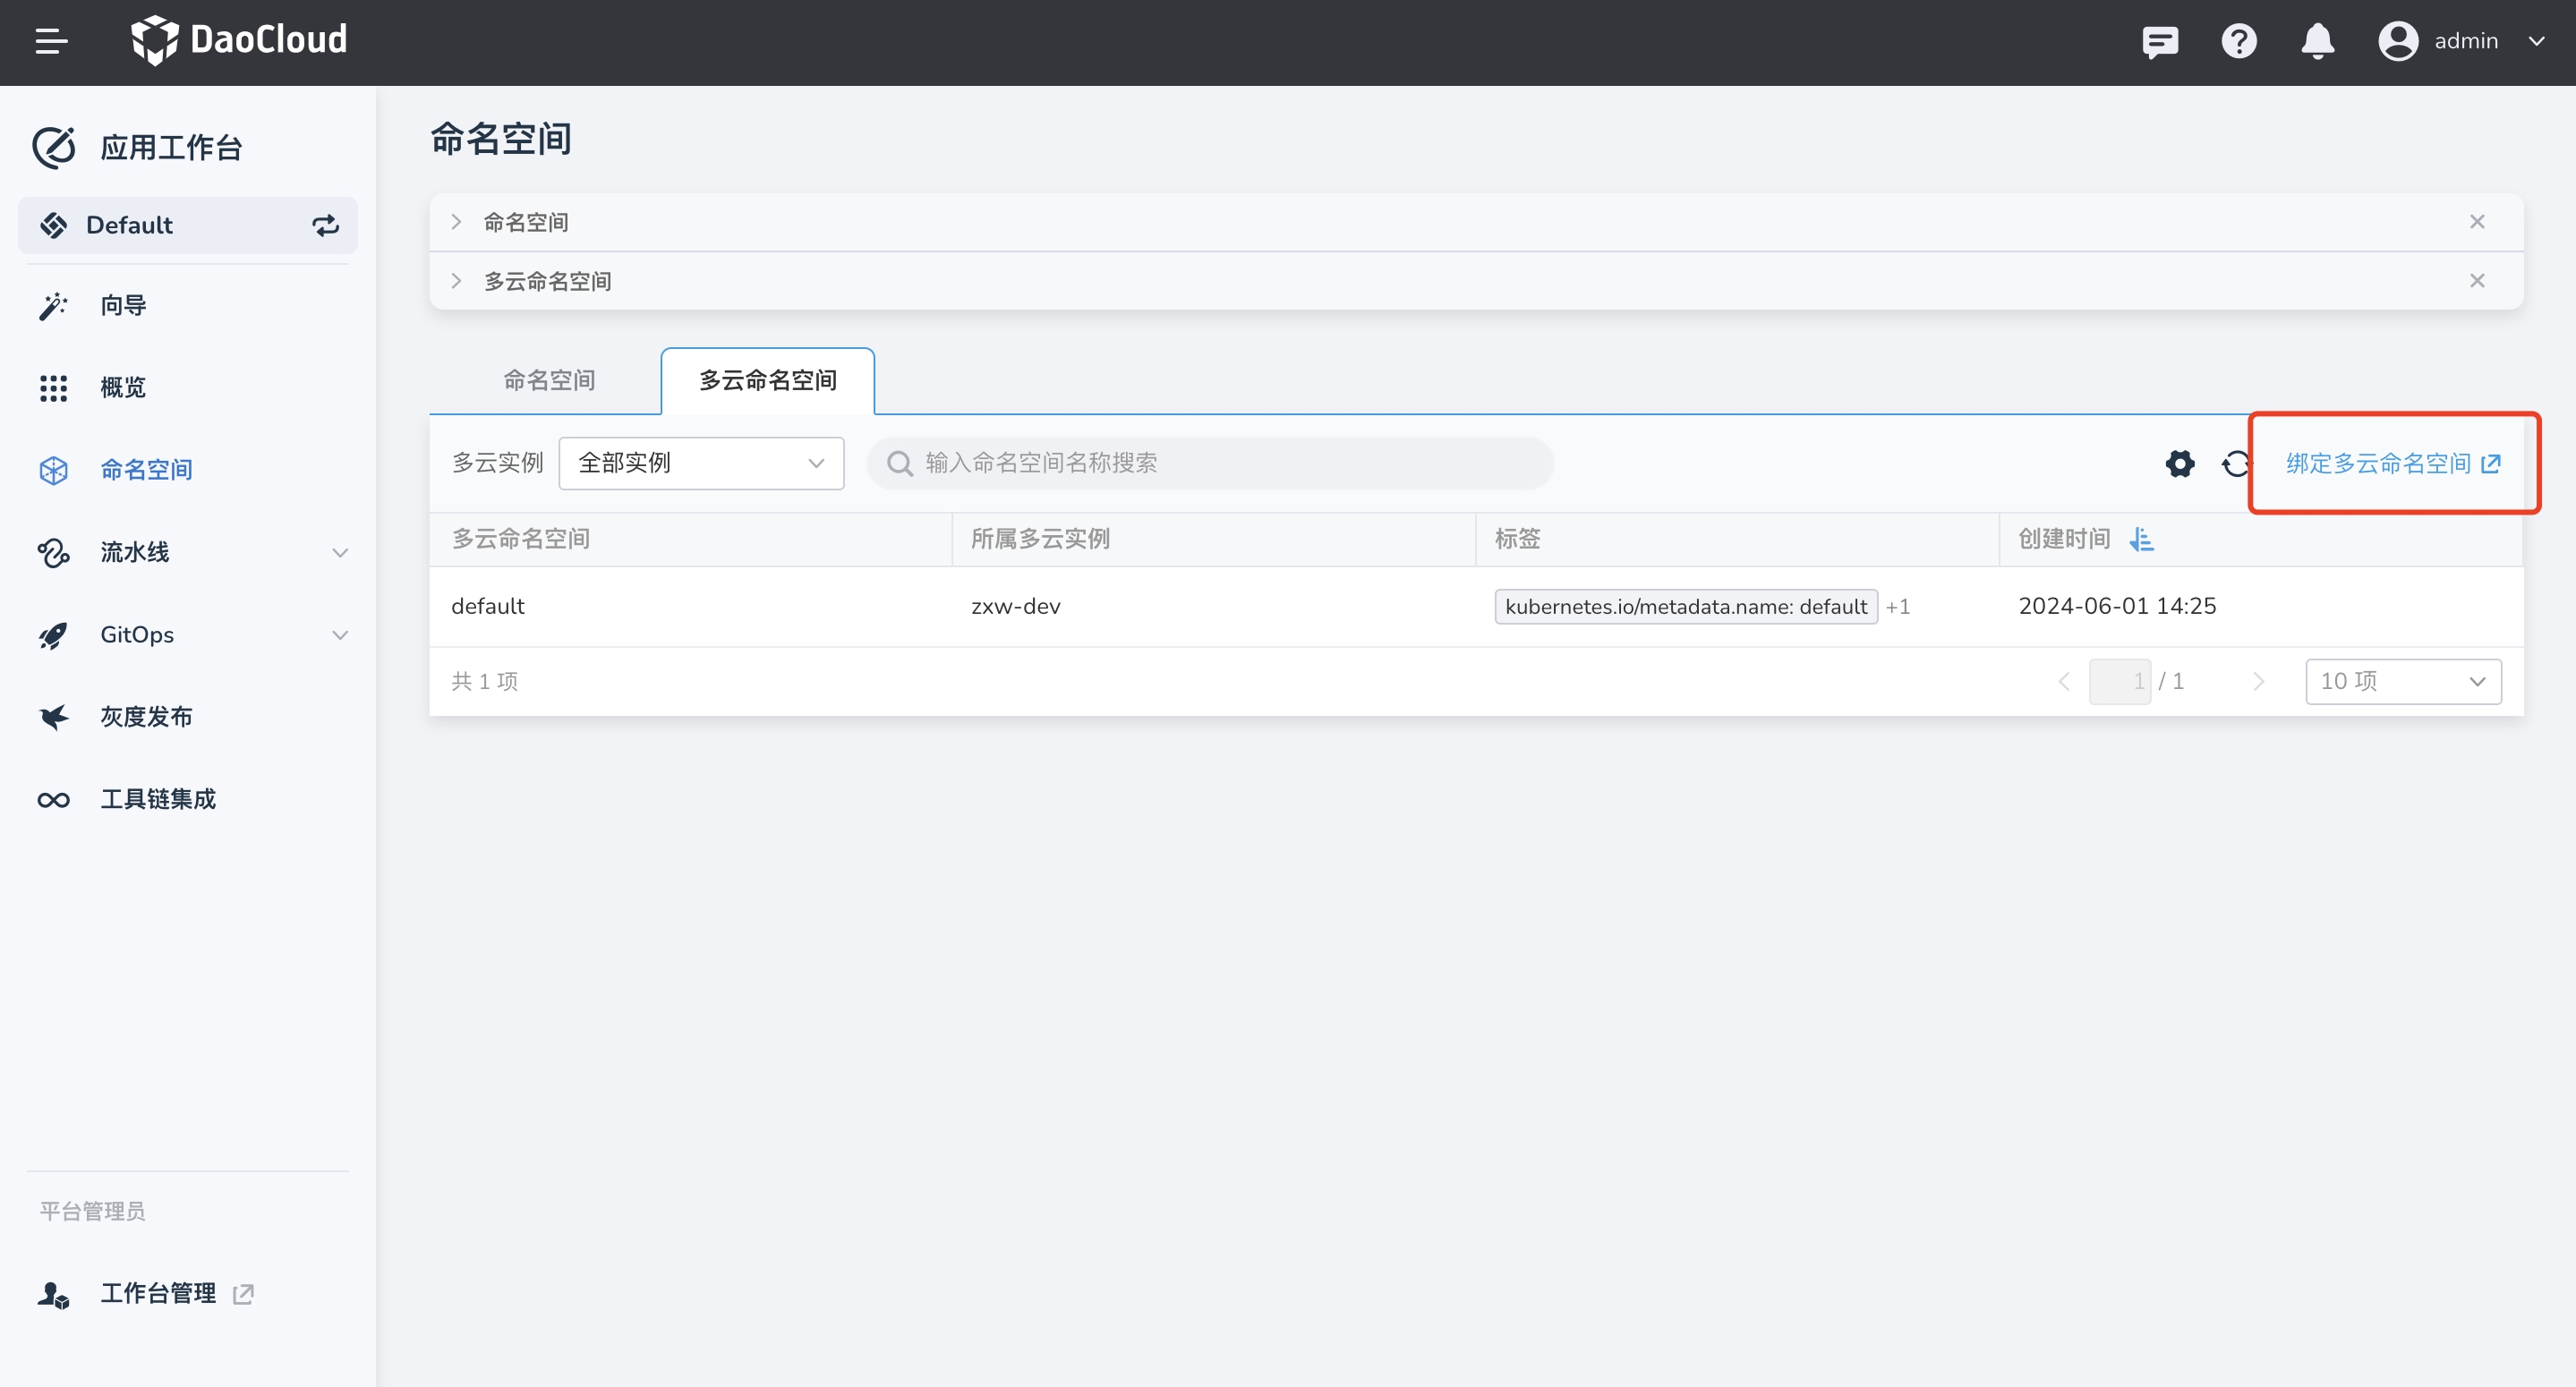
Task: Open the help icon in top bar
Action: (x=2239, y=41)
